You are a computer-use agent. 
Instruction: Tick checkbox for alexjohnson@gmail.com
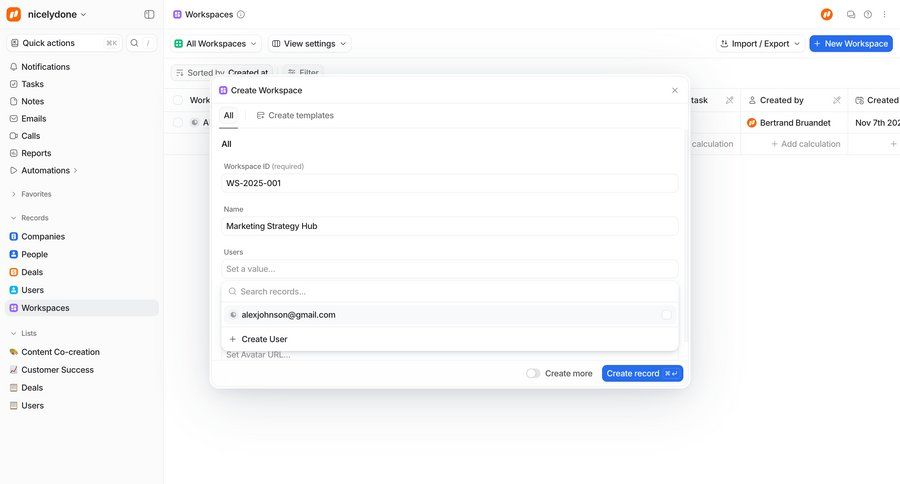point(666,315)
